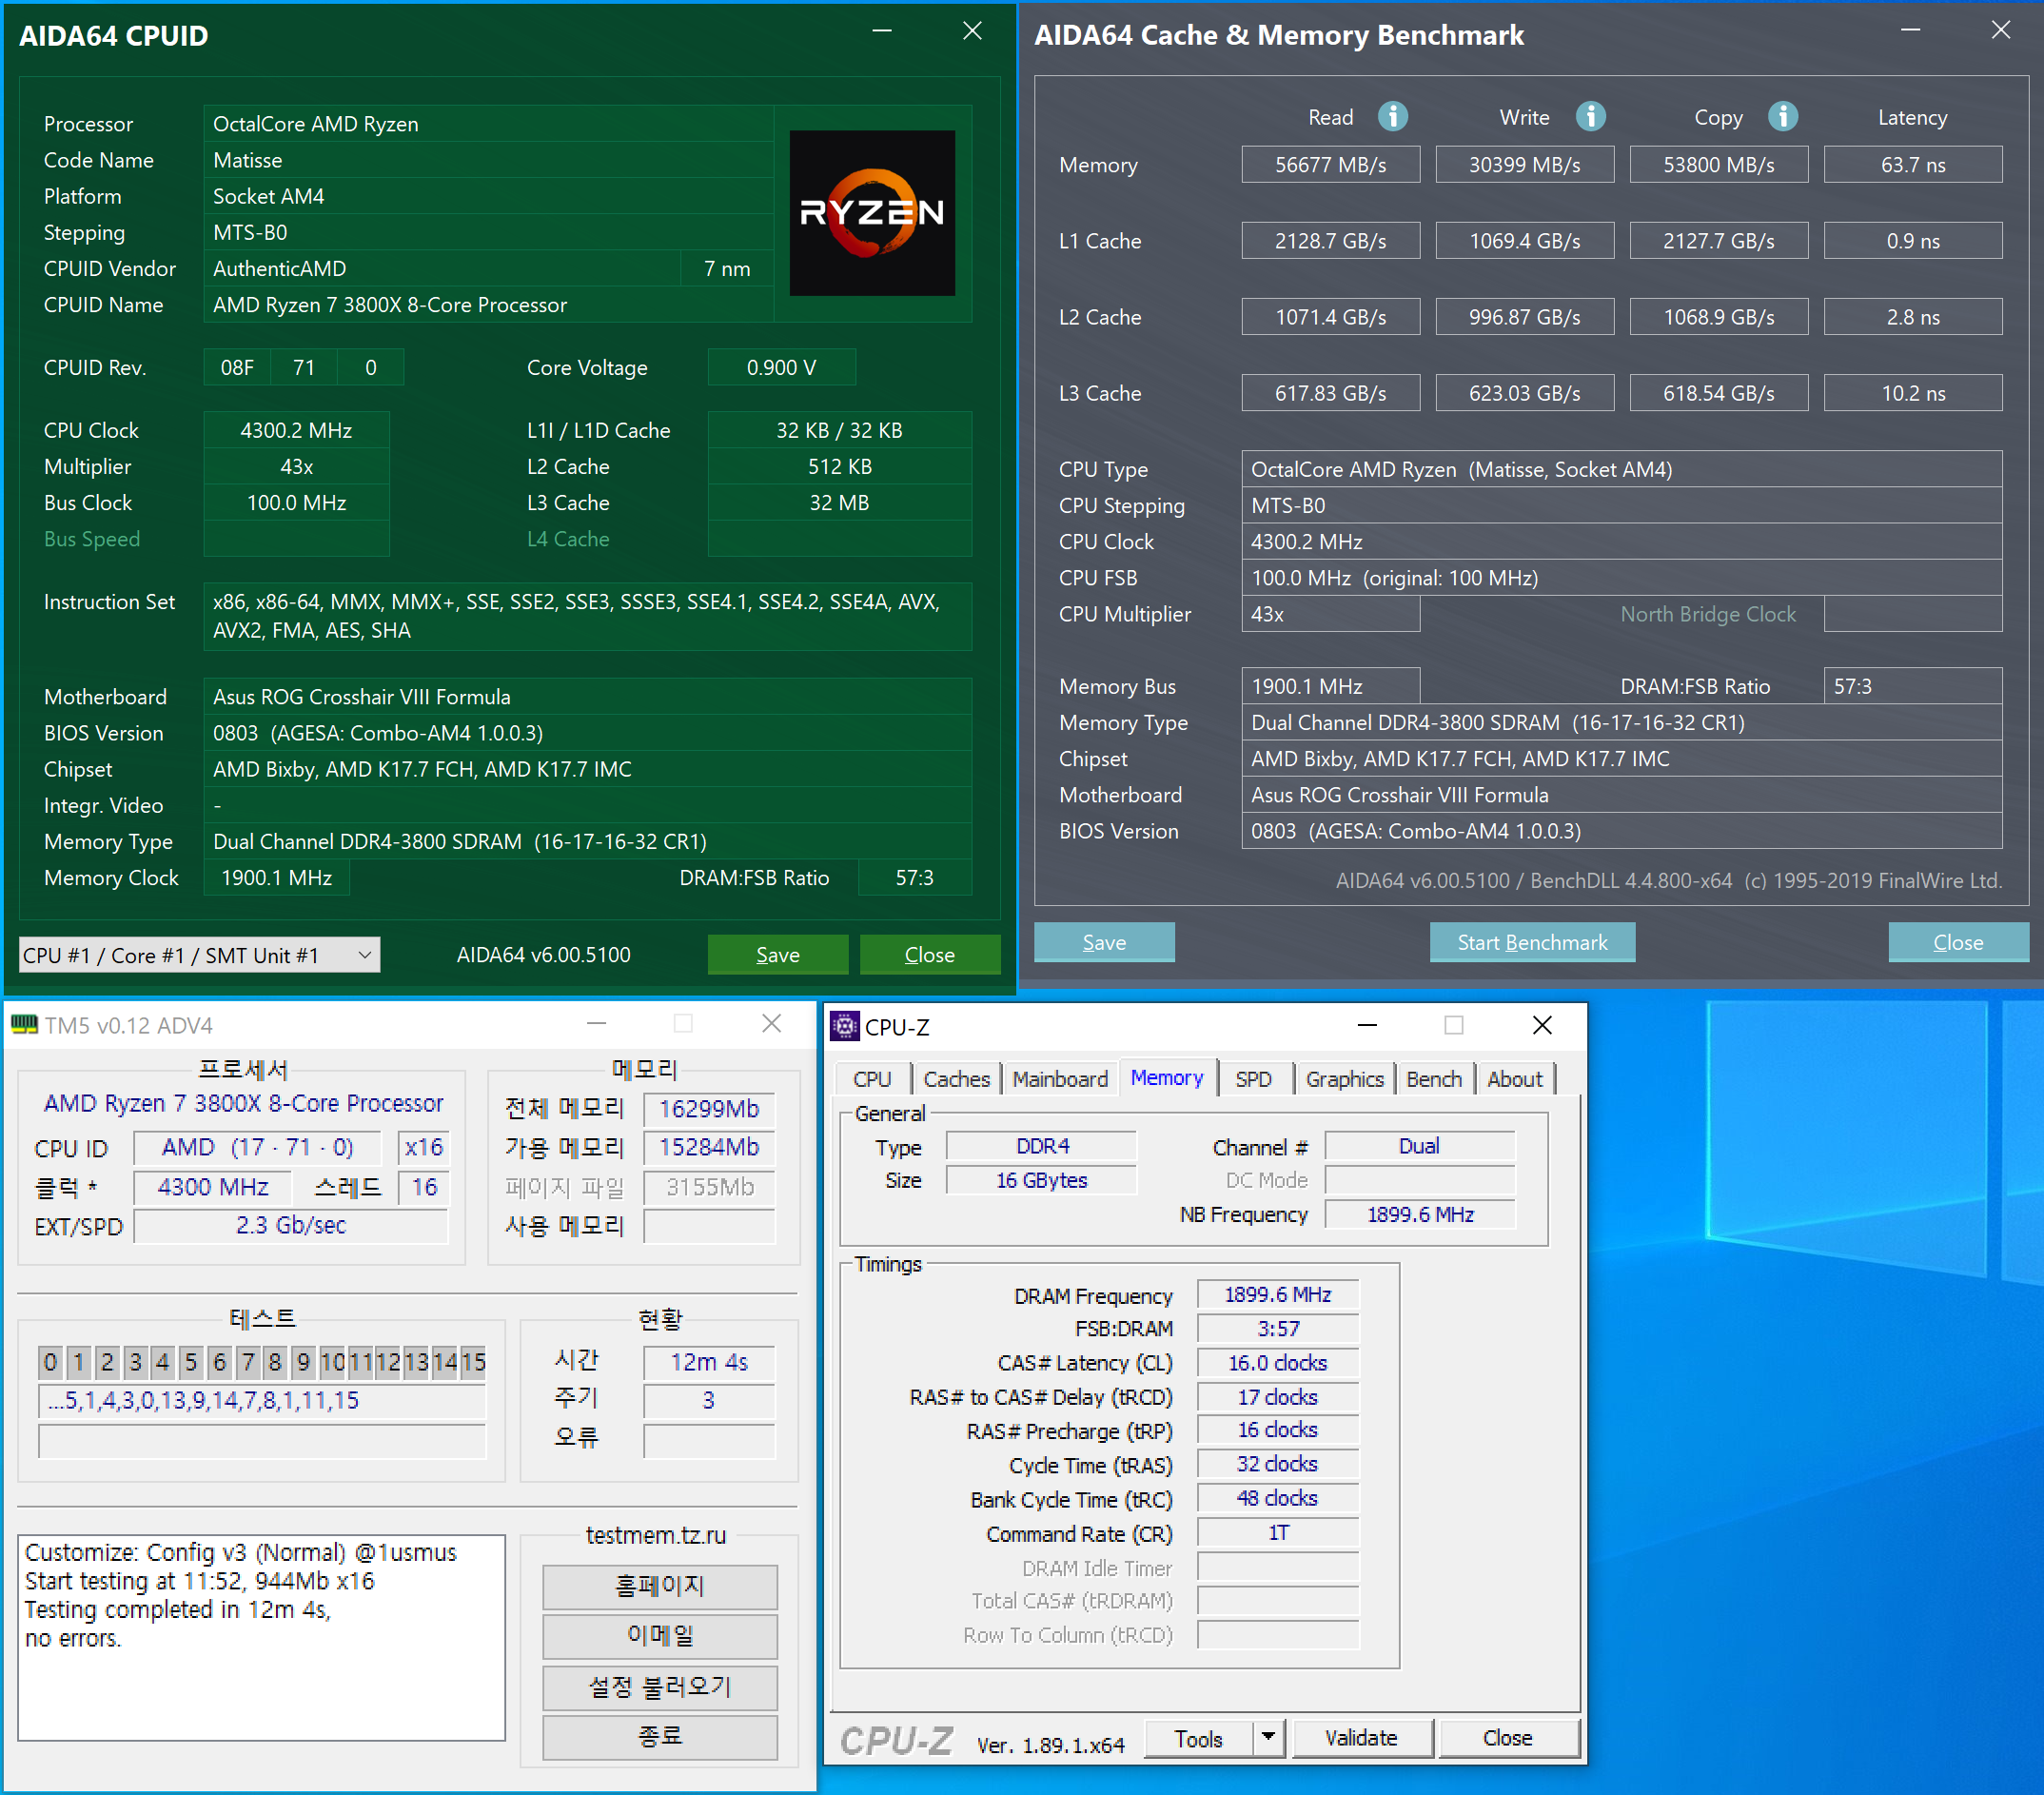Switch to the Caches tab in CPU-Z

point(956,1079)
